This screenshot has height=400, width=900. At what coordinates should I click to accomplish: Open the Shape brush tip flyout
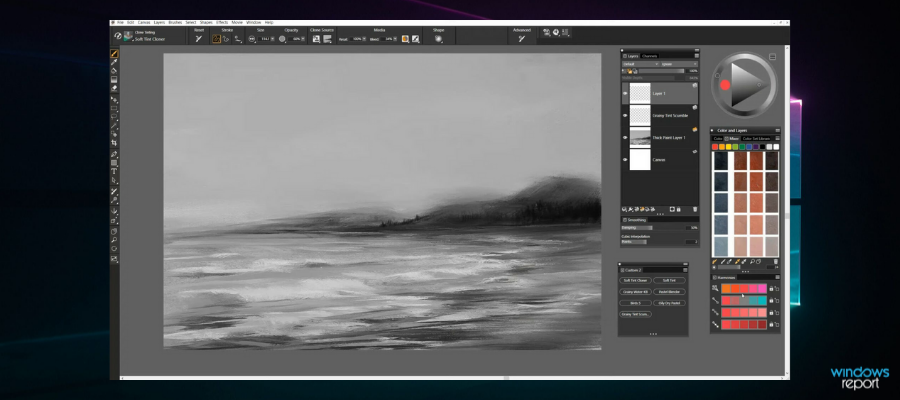(x=439, y=39)
